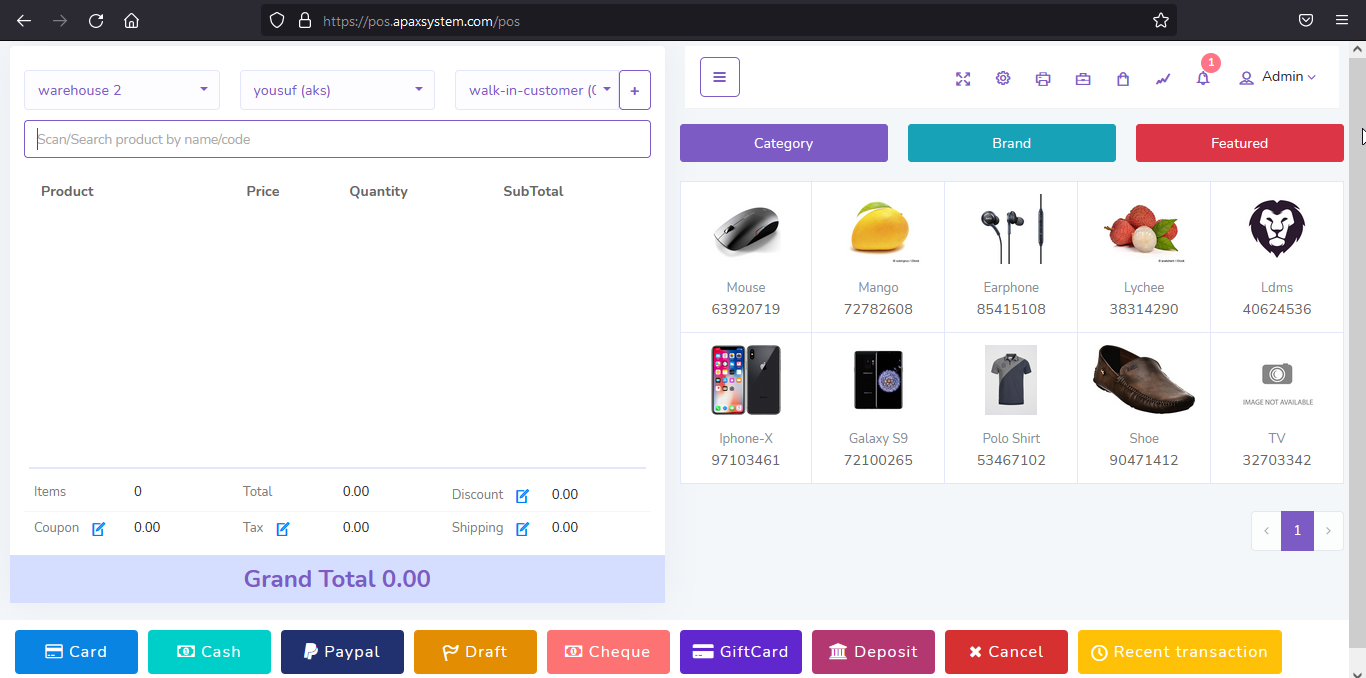Pay with Cash
The width and height of the screenshot is (1366, 678).
click(x=209, y=652)
